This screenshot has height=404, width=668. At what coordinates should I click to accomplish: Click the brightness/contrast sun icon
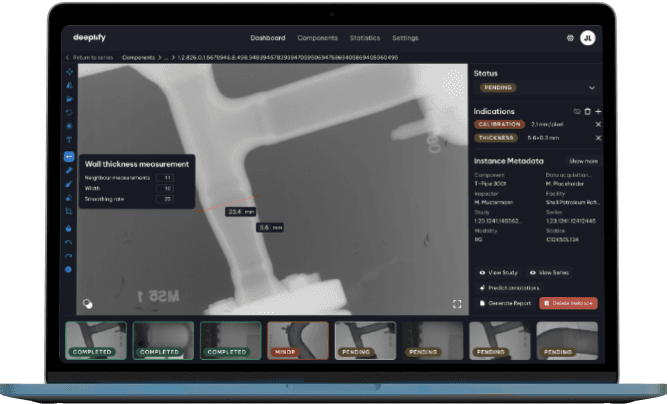(69, 126)
